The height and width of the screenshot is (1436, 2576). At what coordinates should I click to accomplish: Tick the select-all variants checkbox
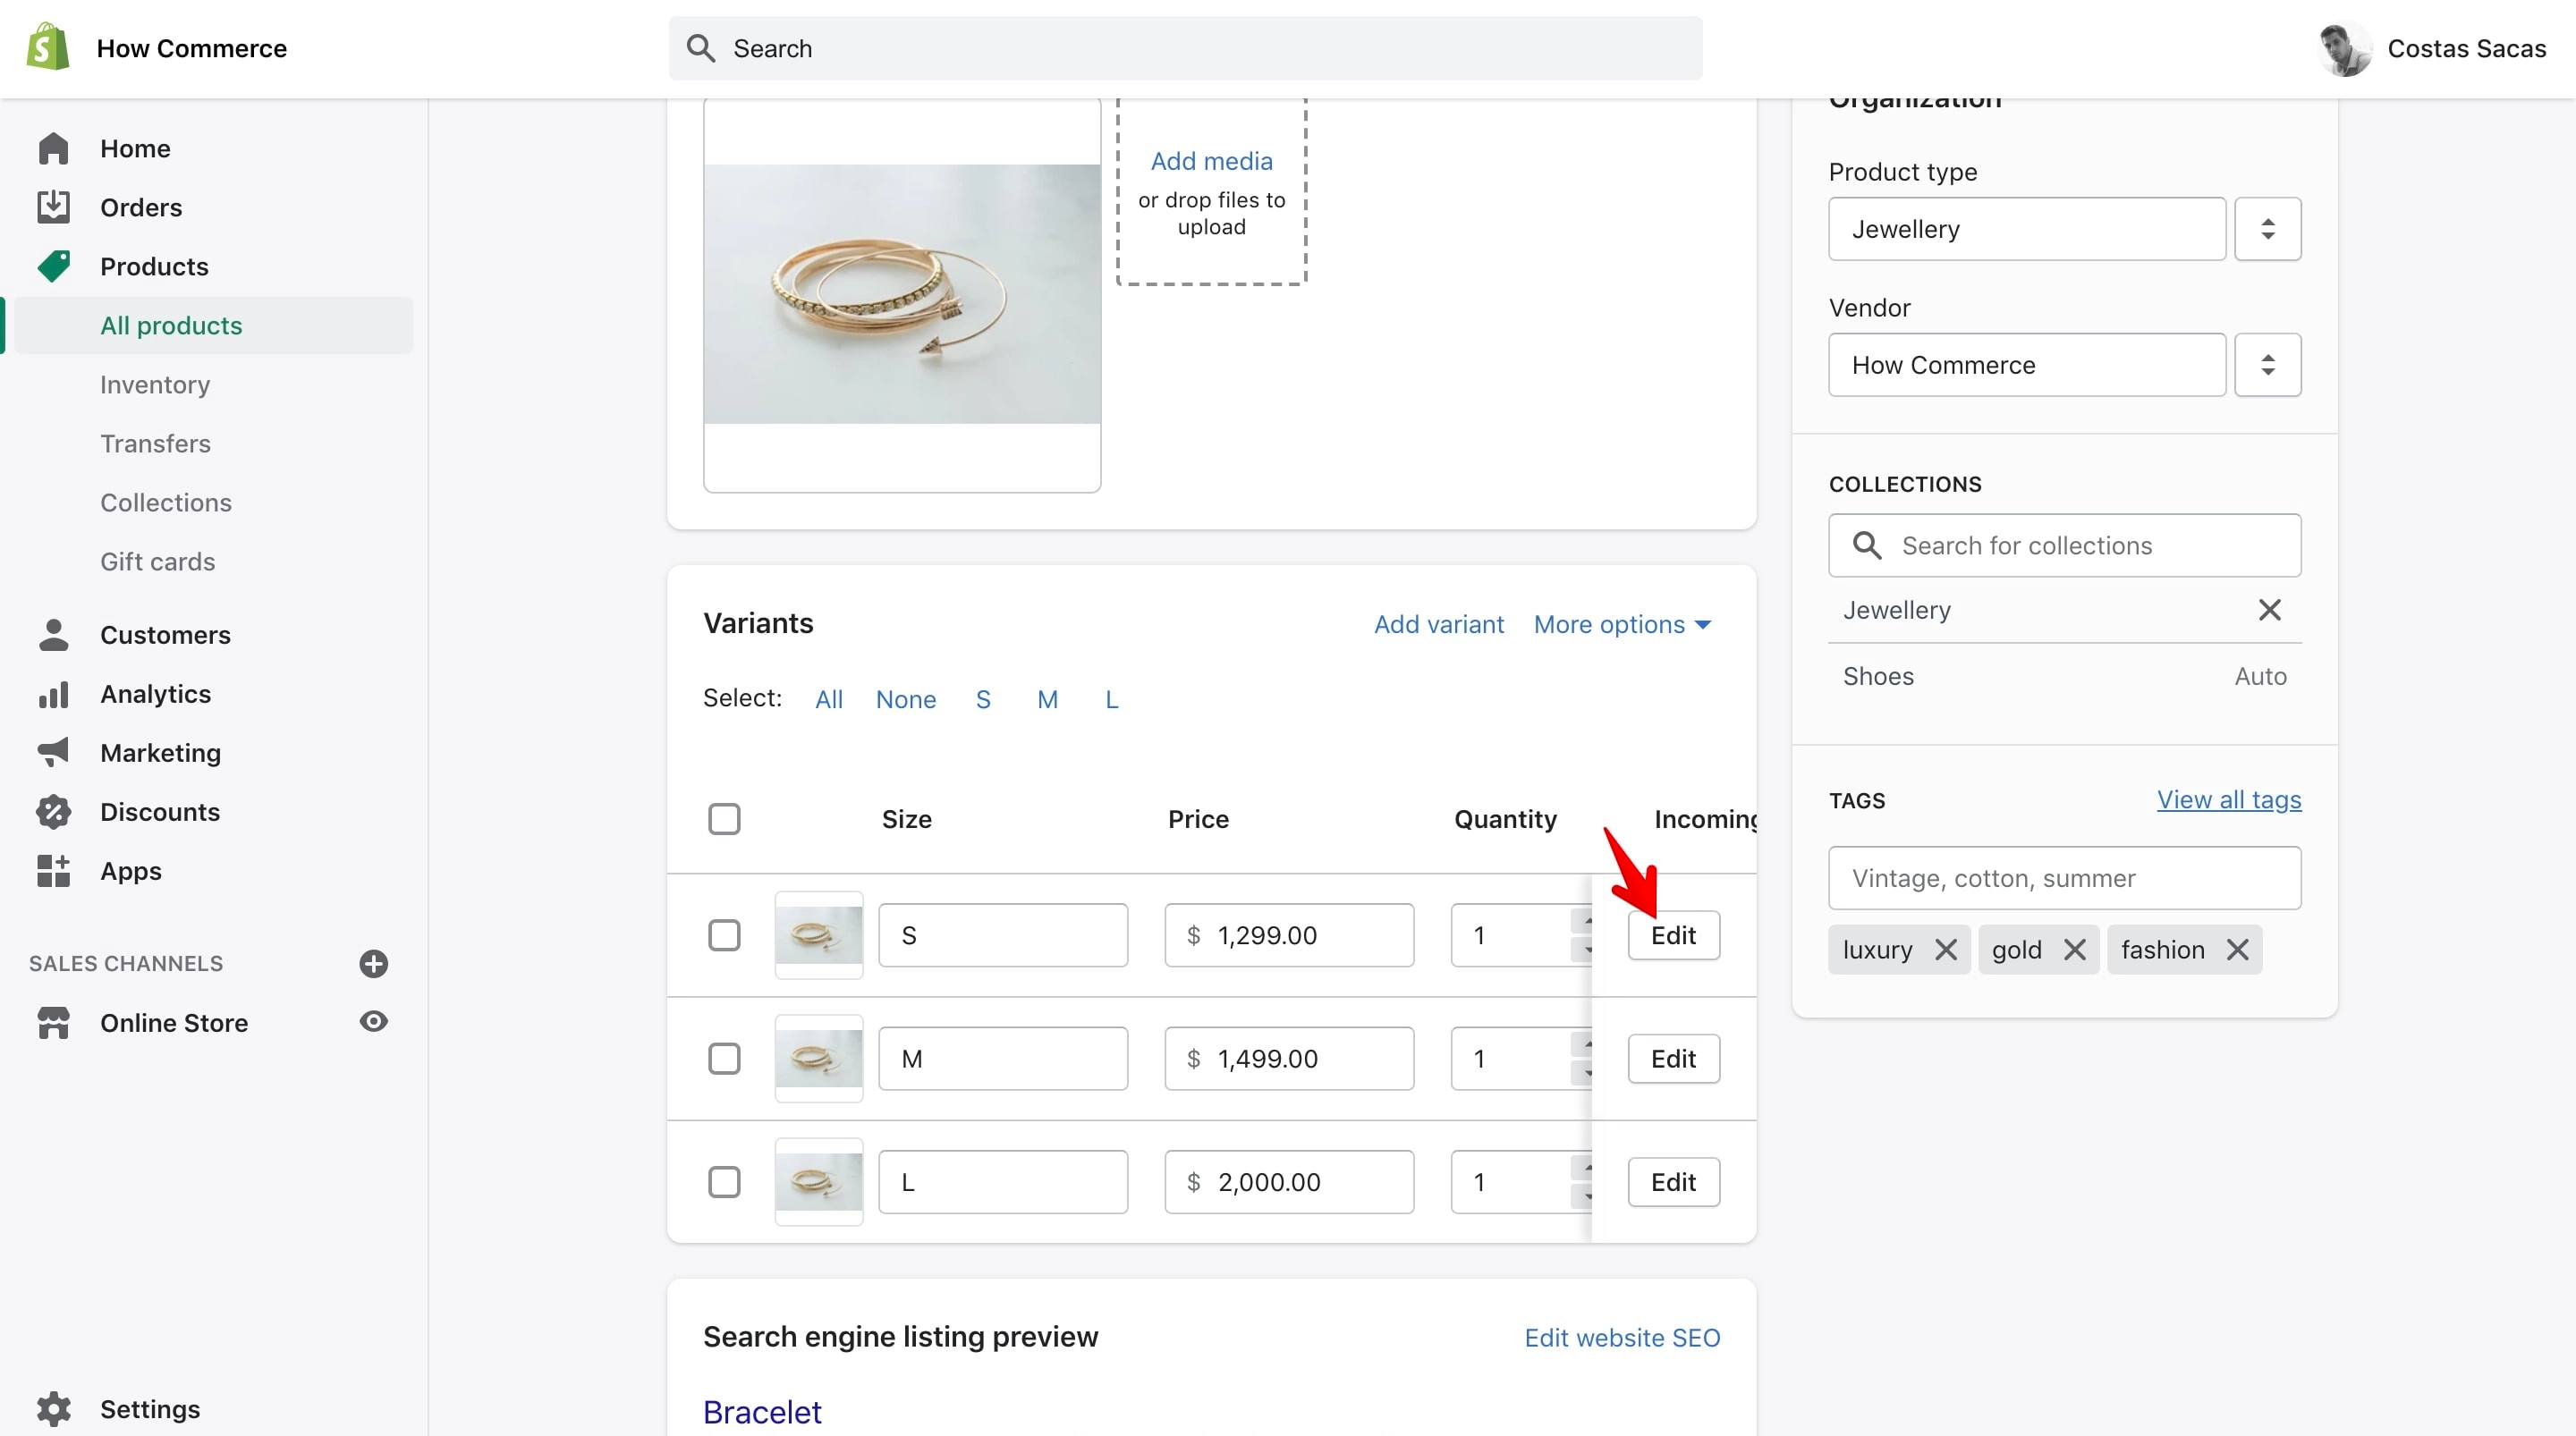tap(724, 819)
